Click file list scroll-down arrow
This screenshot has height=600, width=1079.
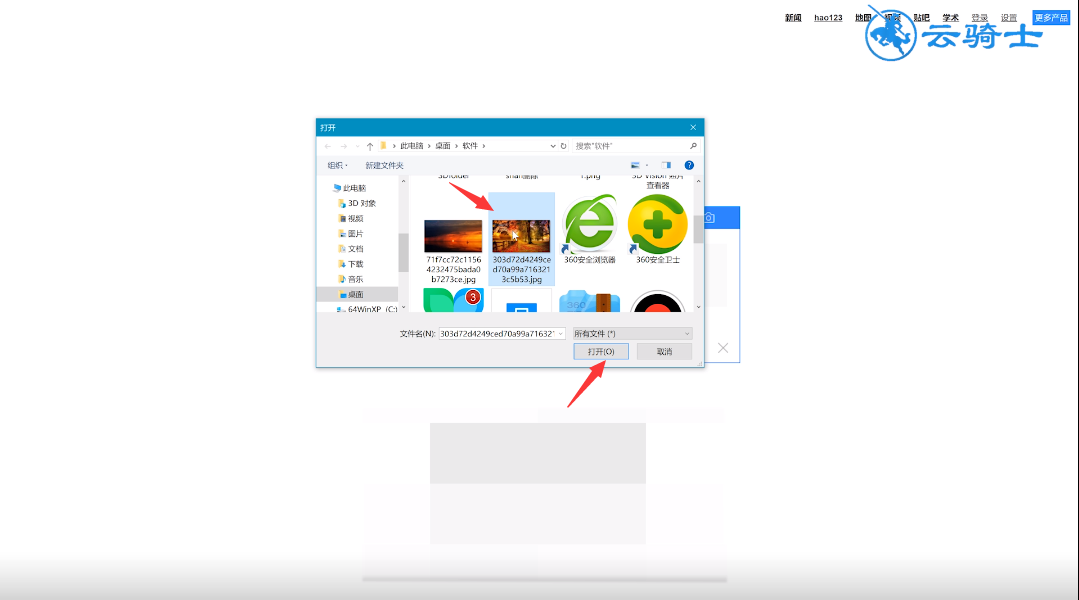(x=698, y=307)
